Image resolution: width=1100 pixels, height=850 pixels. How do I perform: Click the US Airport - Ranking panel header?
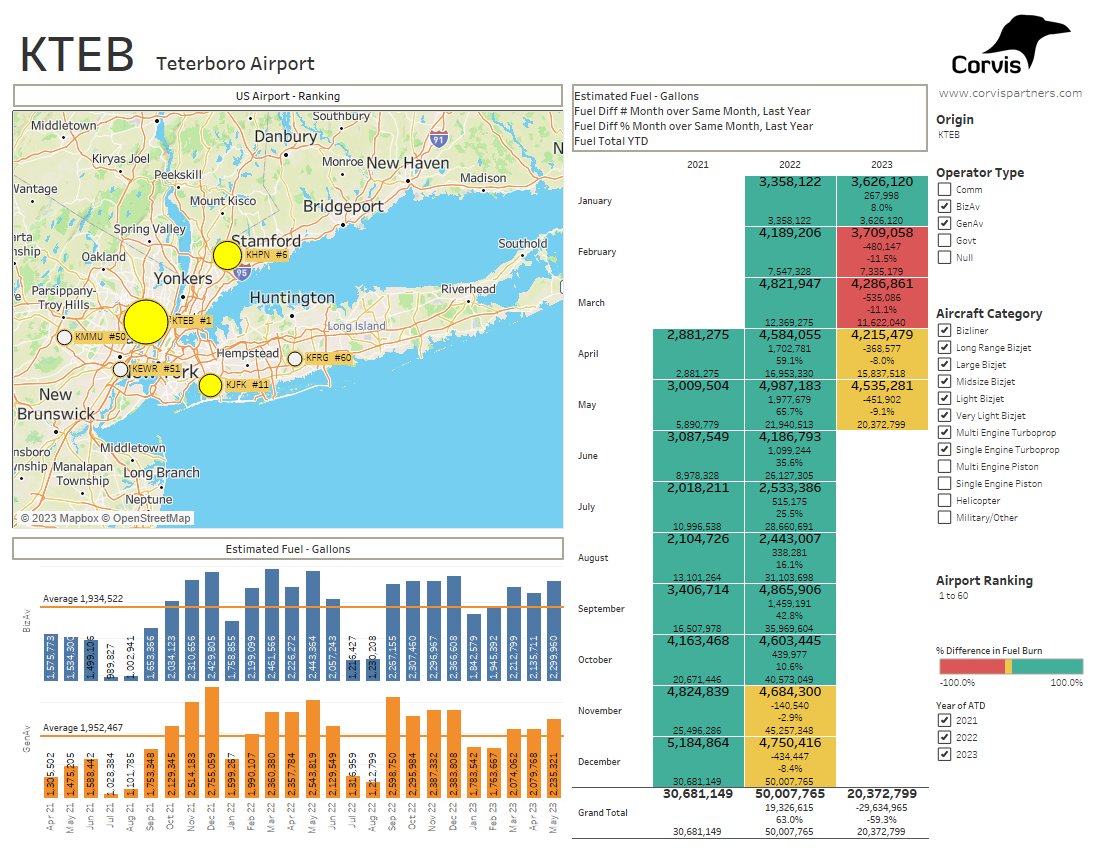tap(287, 96)
